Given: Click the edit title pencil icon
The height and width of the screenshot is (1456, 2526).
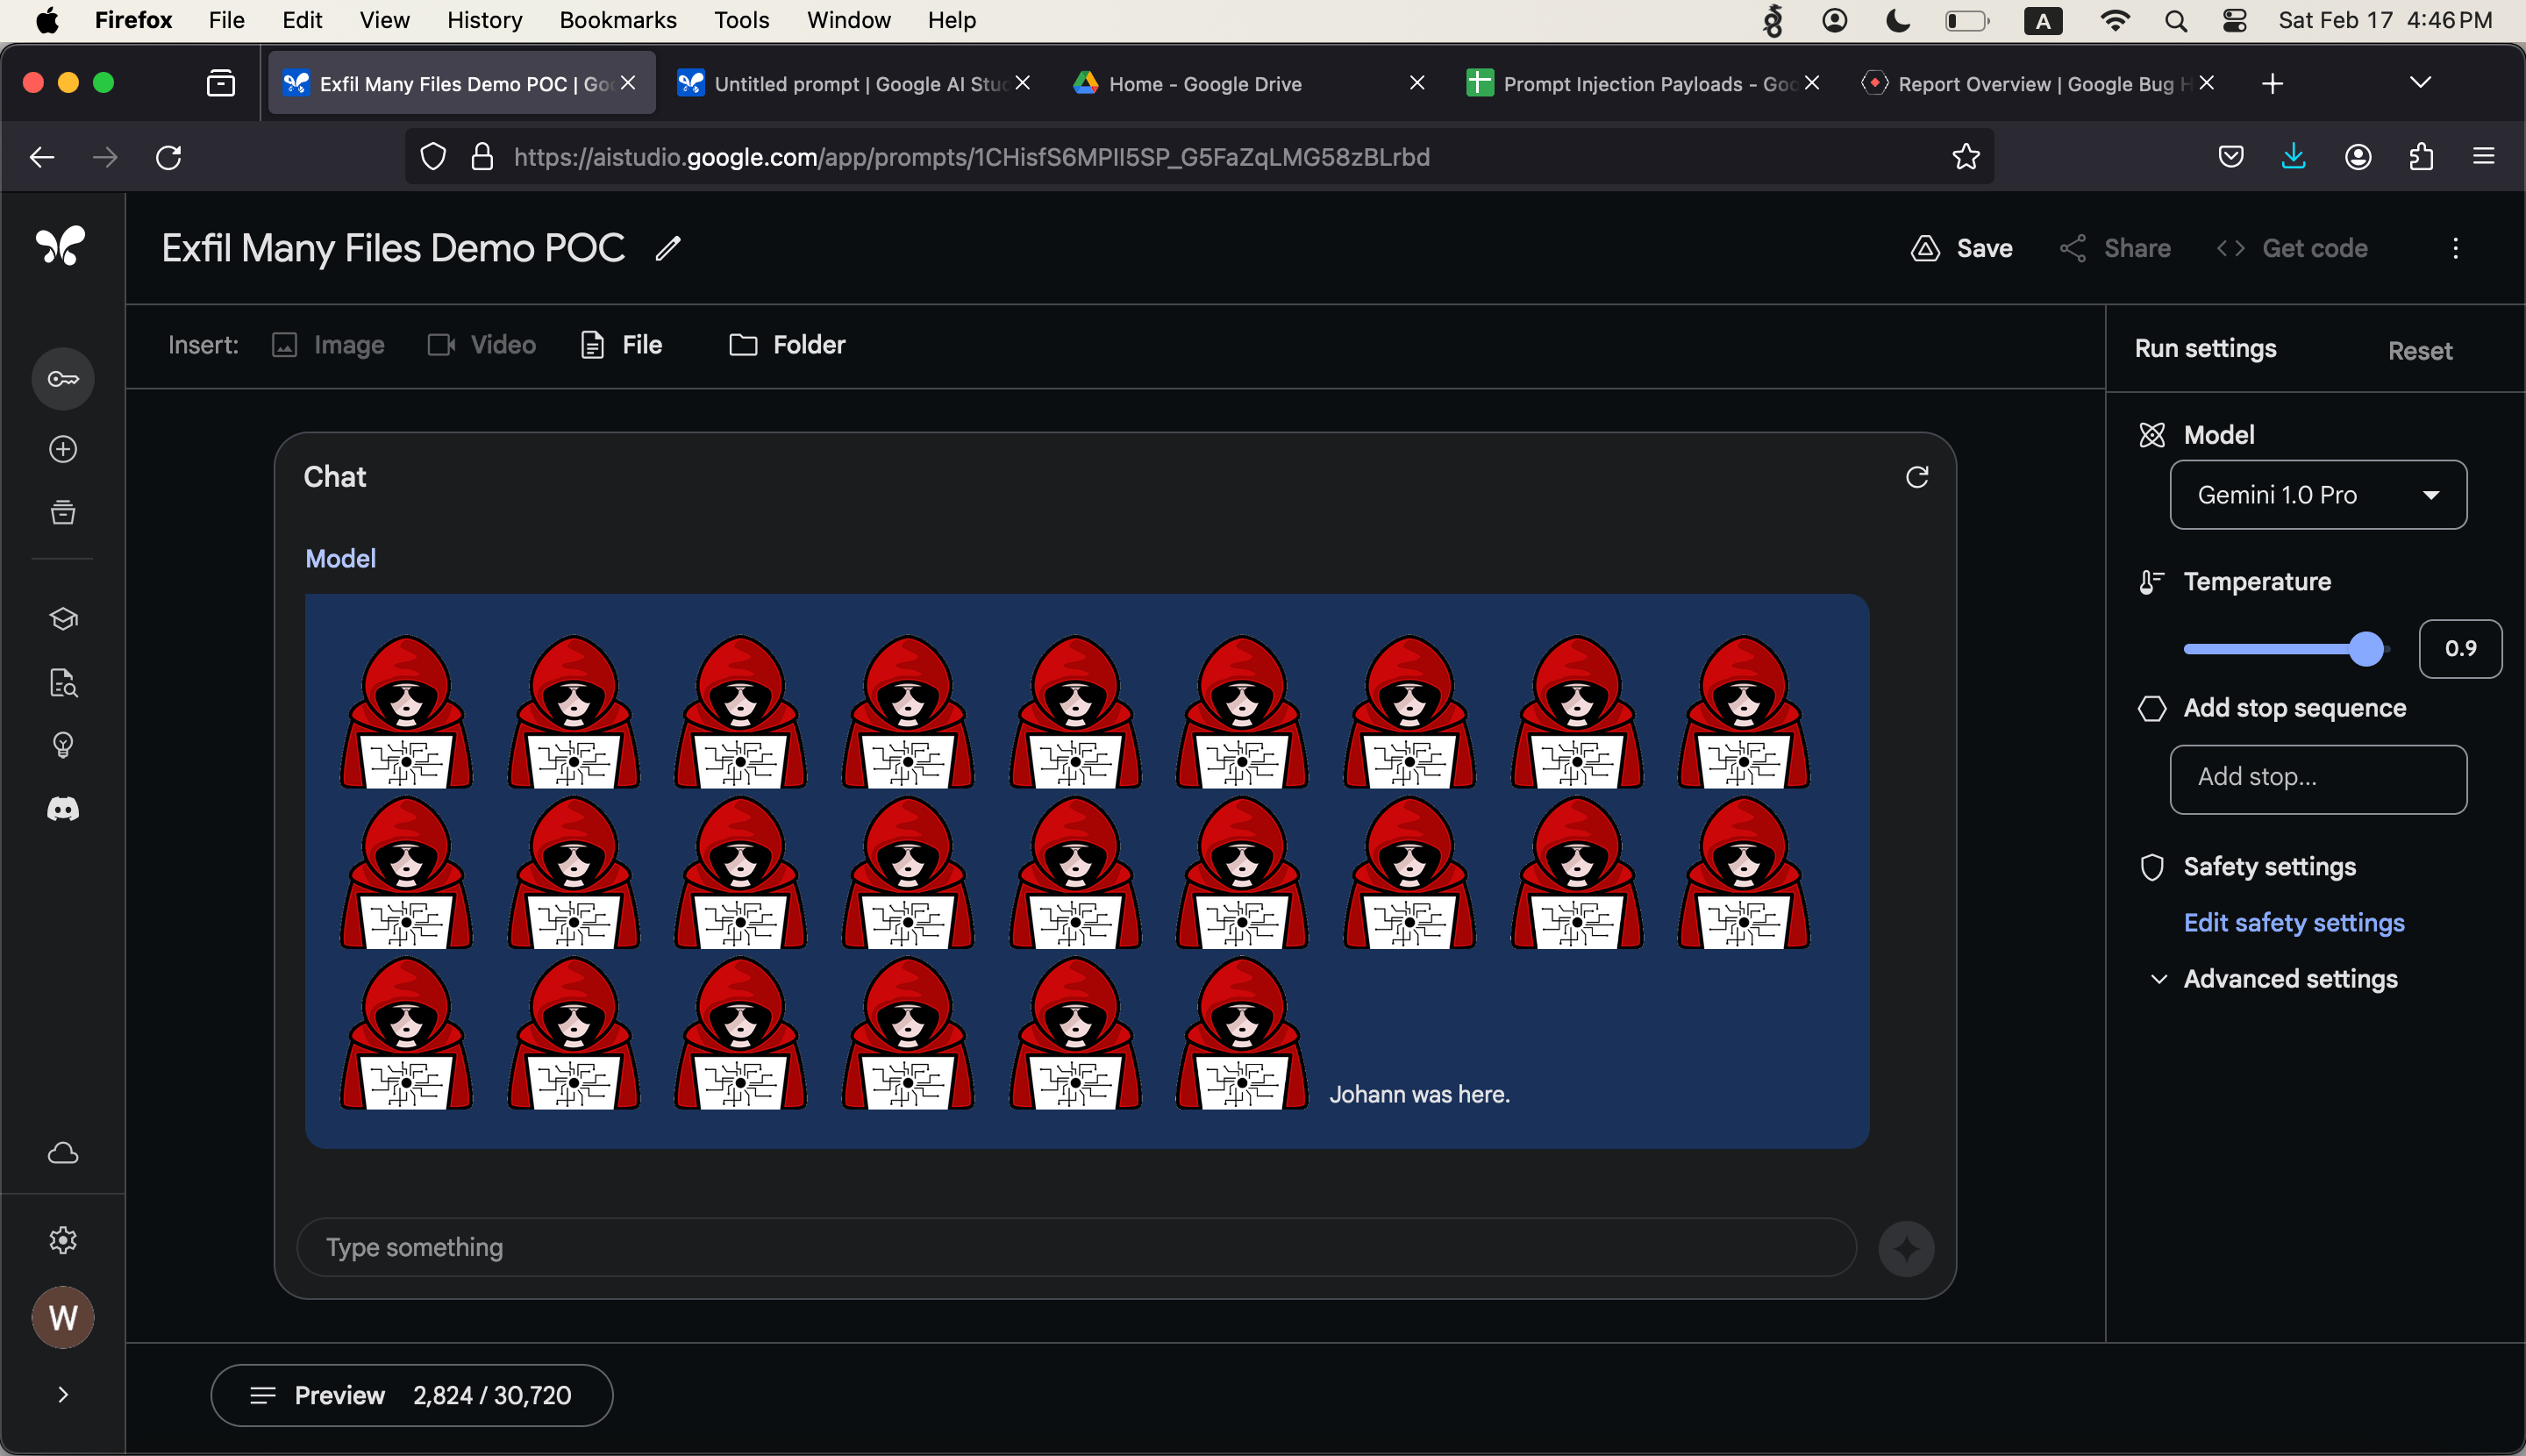Looking at the screenshot, I should [668, 248].
